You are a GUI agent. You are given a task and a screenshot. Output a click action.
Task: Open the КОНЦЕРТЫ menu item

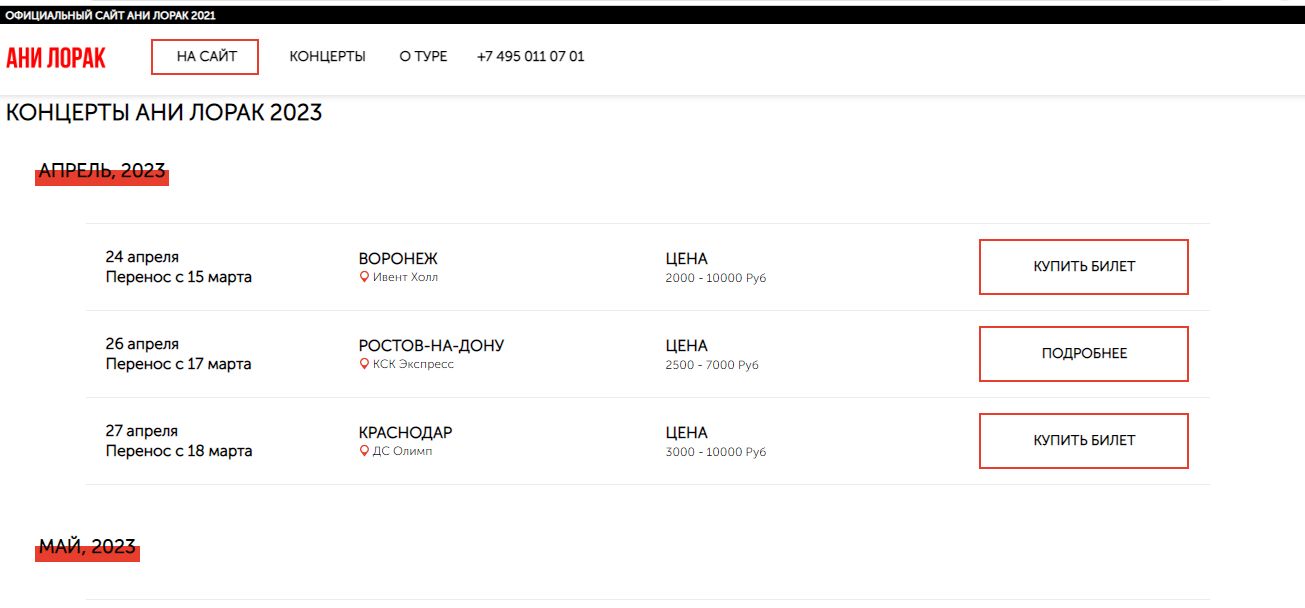(327, 57)
